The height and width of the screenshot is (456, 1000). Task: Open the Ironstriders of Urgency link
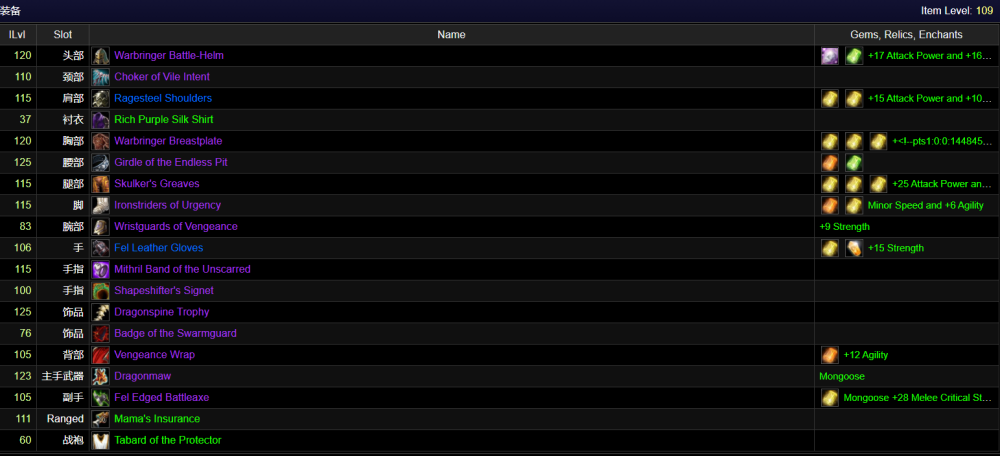pyautogui.click(x=168, y=205)
